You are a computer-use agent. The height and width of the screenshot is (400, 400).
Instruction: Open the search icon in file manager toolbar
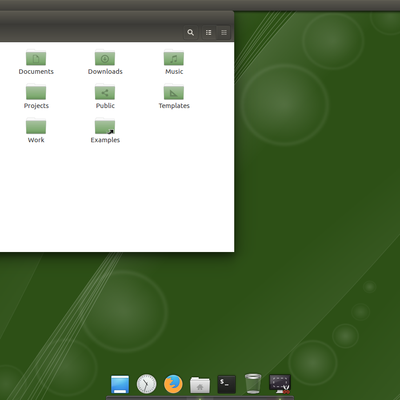191,32
